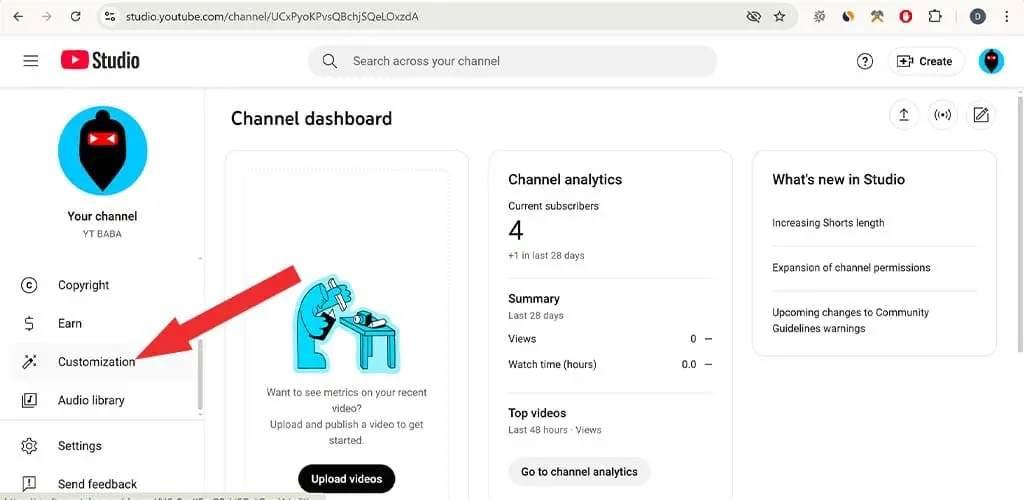This screenshot has width=1024, height=500.
Task: Reload the page in browser
Action: coord(75,17)
